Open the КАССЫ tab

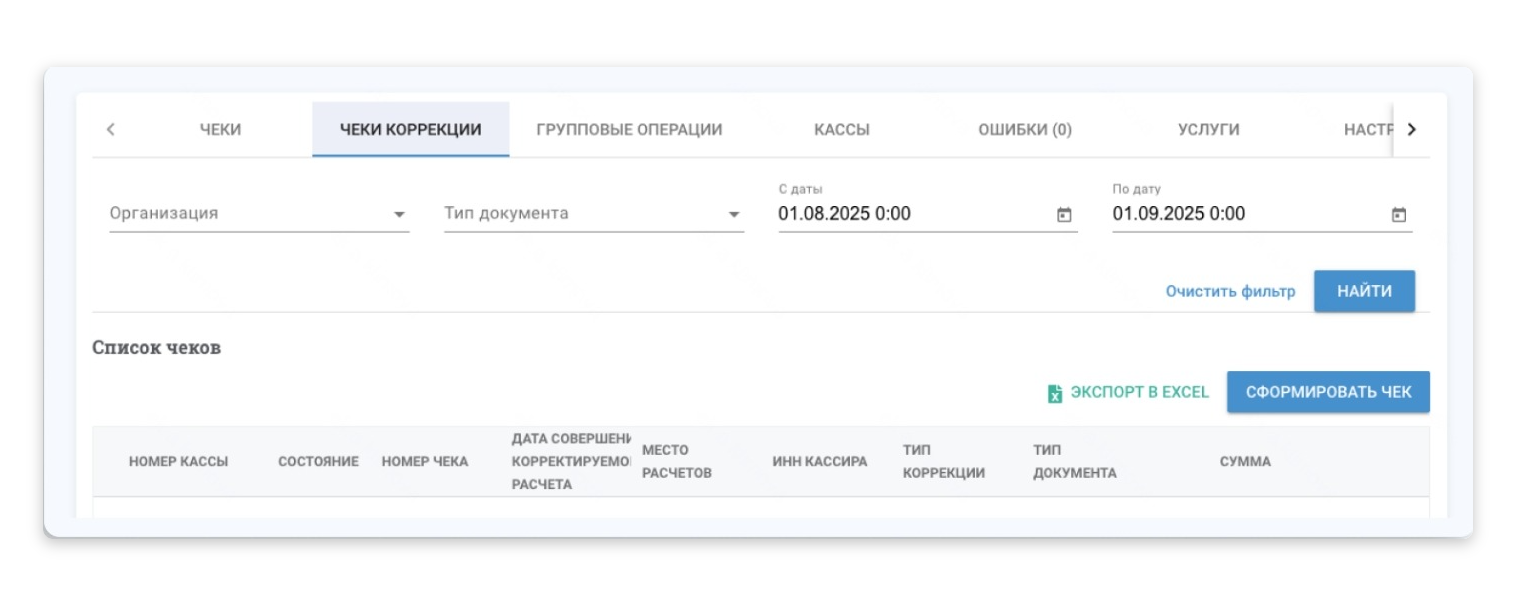pos(843,128)
